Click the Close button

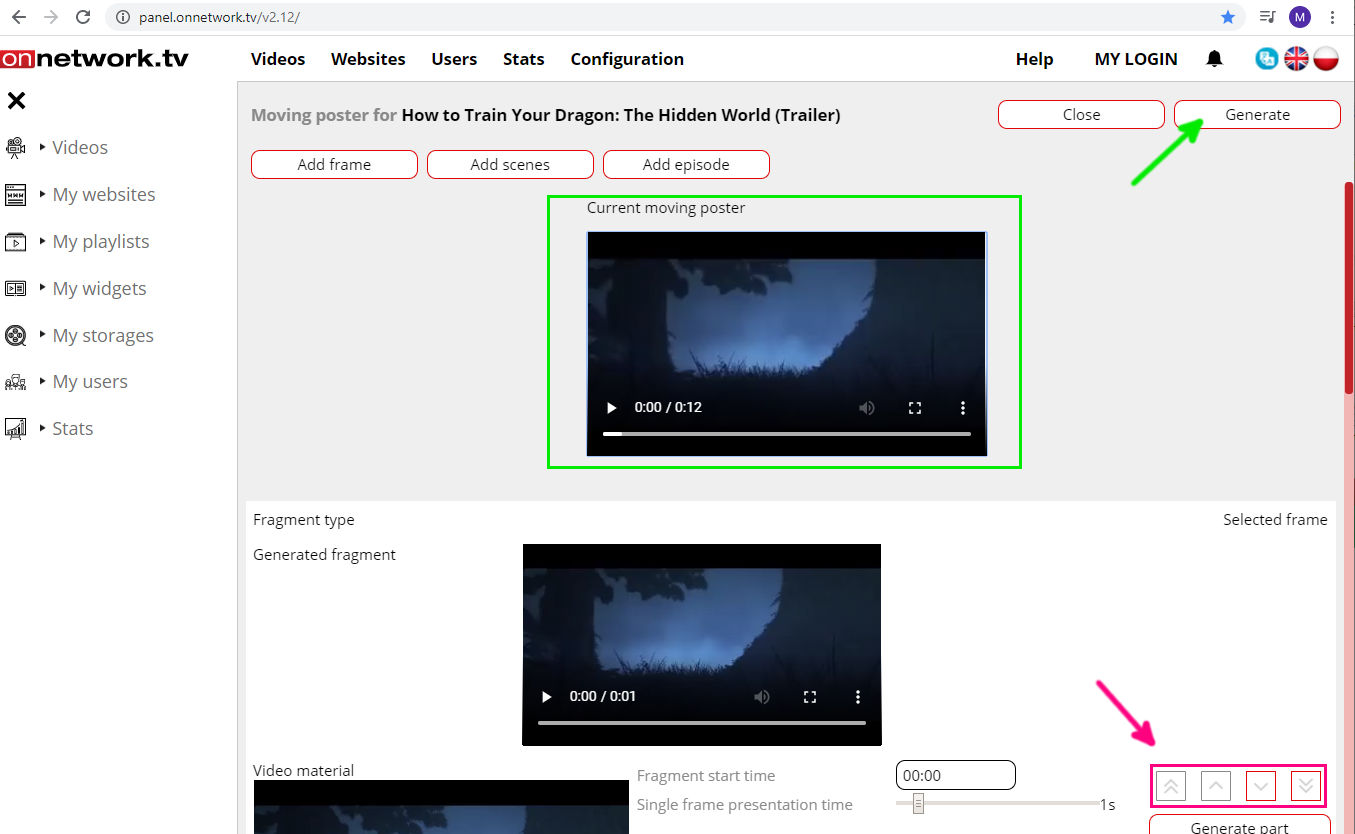[x=1081, y=115]
